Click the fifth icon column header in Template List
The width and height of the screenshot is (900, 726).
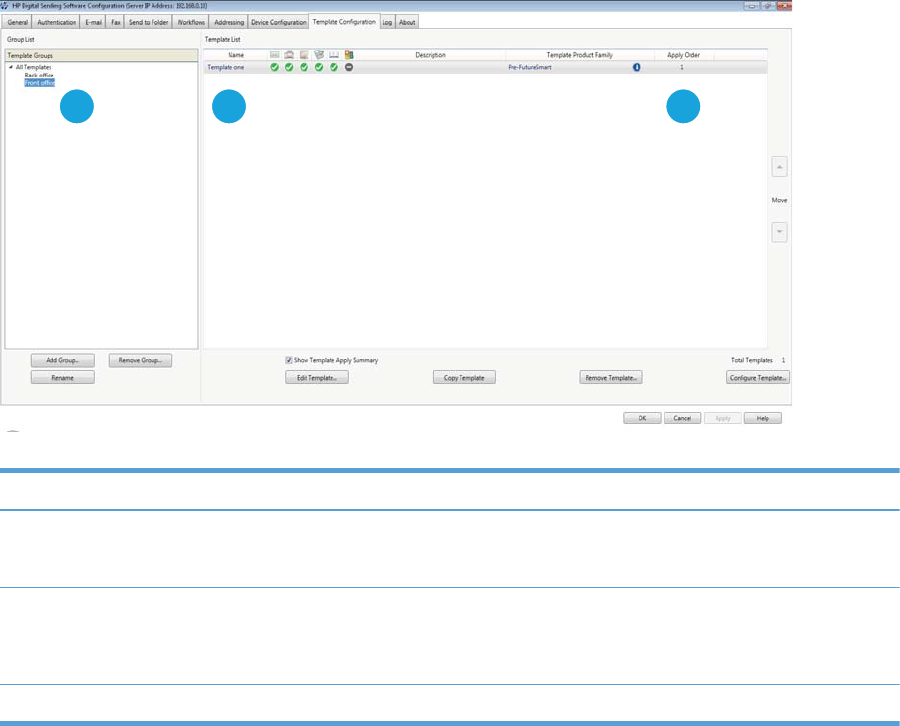pyautogui.click(x=334, y=55)
